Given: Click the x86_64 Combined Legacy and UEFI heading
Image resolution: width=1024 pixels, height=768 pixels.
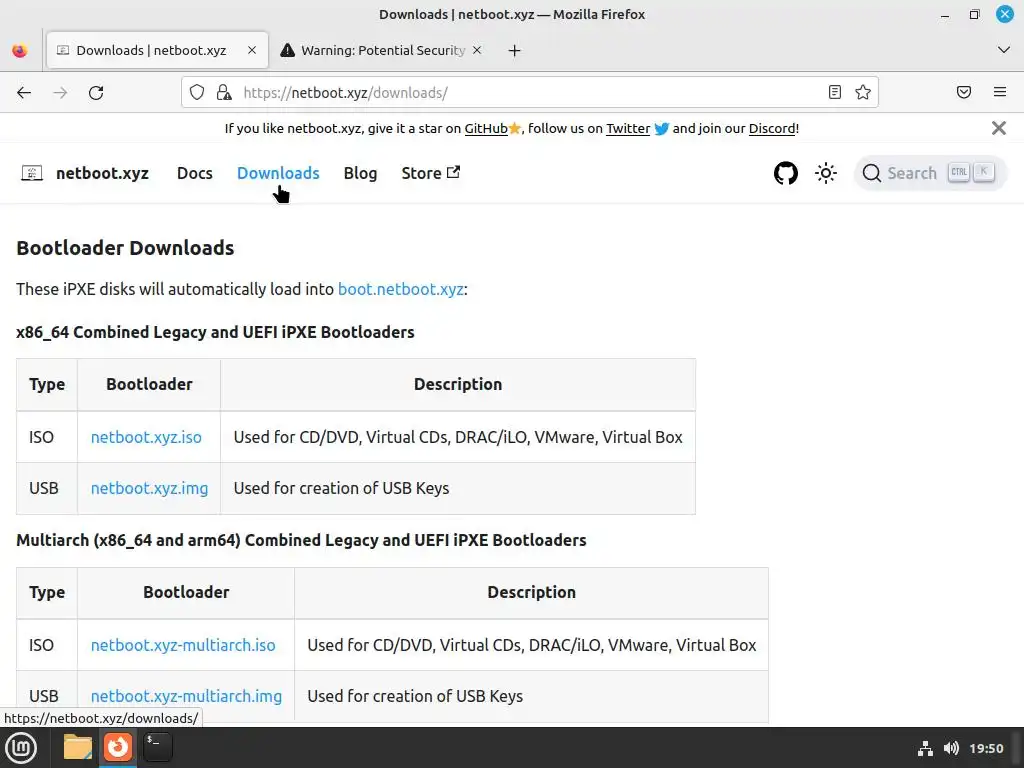Looking at the screenshot, I should [x=216, y=332].
